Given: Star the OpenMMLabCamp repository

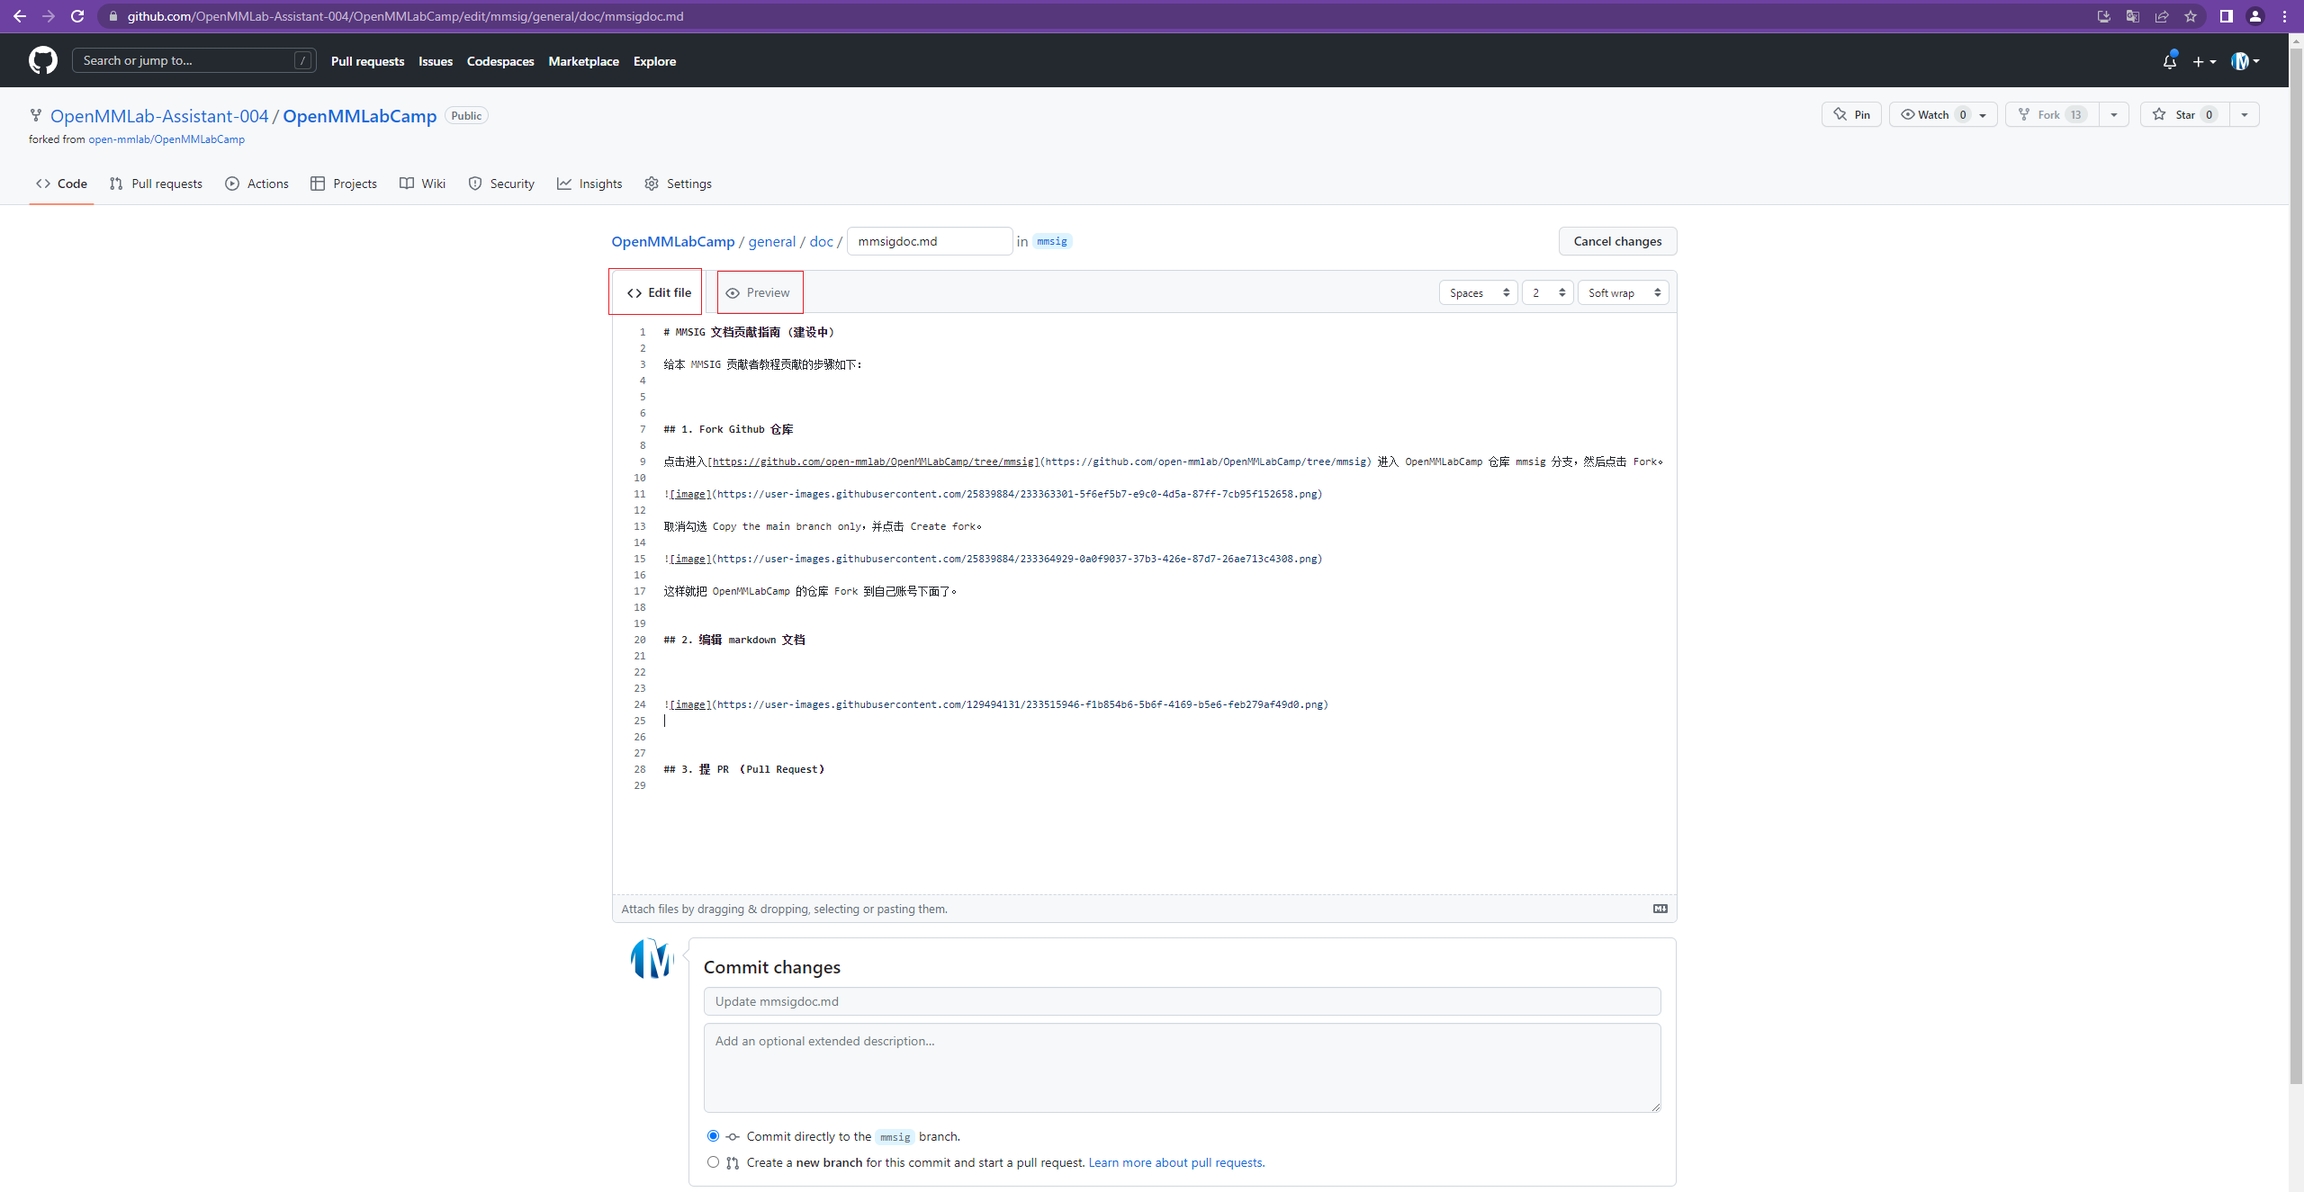Looking at the screenshot, I should pos(2184,115).
